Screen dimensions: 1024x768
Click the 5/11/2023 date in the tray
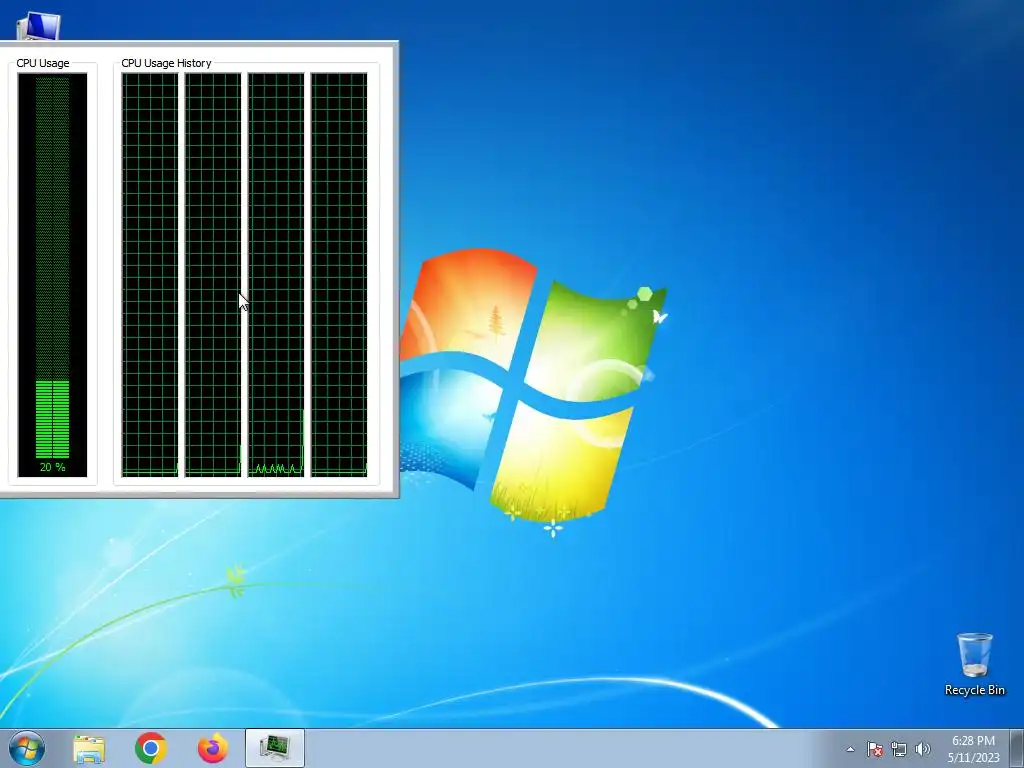[x=974, y=758]
